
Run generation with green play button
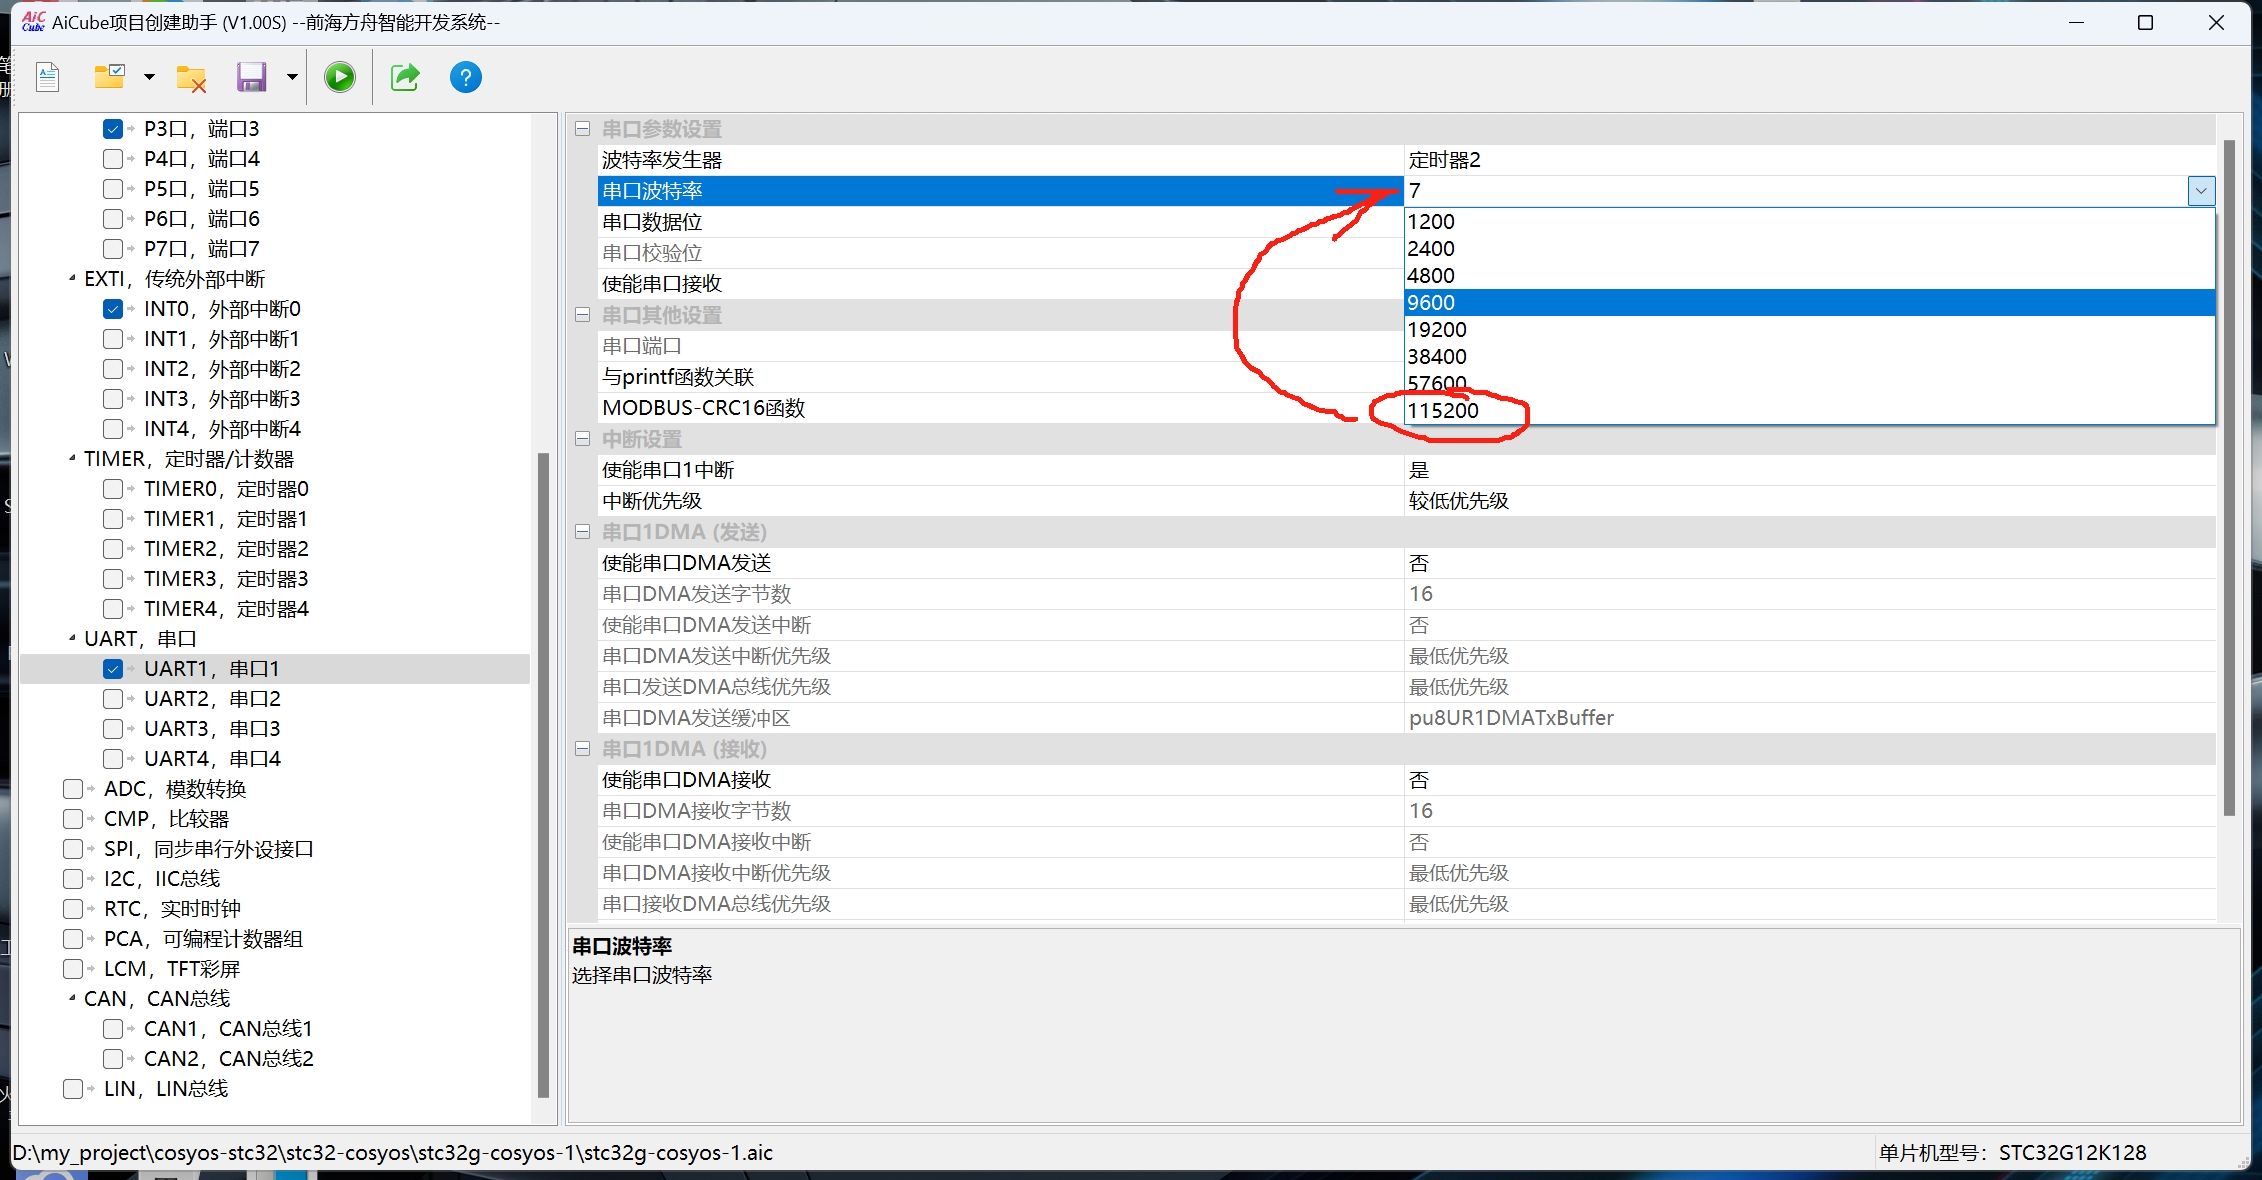click(340, 77)
